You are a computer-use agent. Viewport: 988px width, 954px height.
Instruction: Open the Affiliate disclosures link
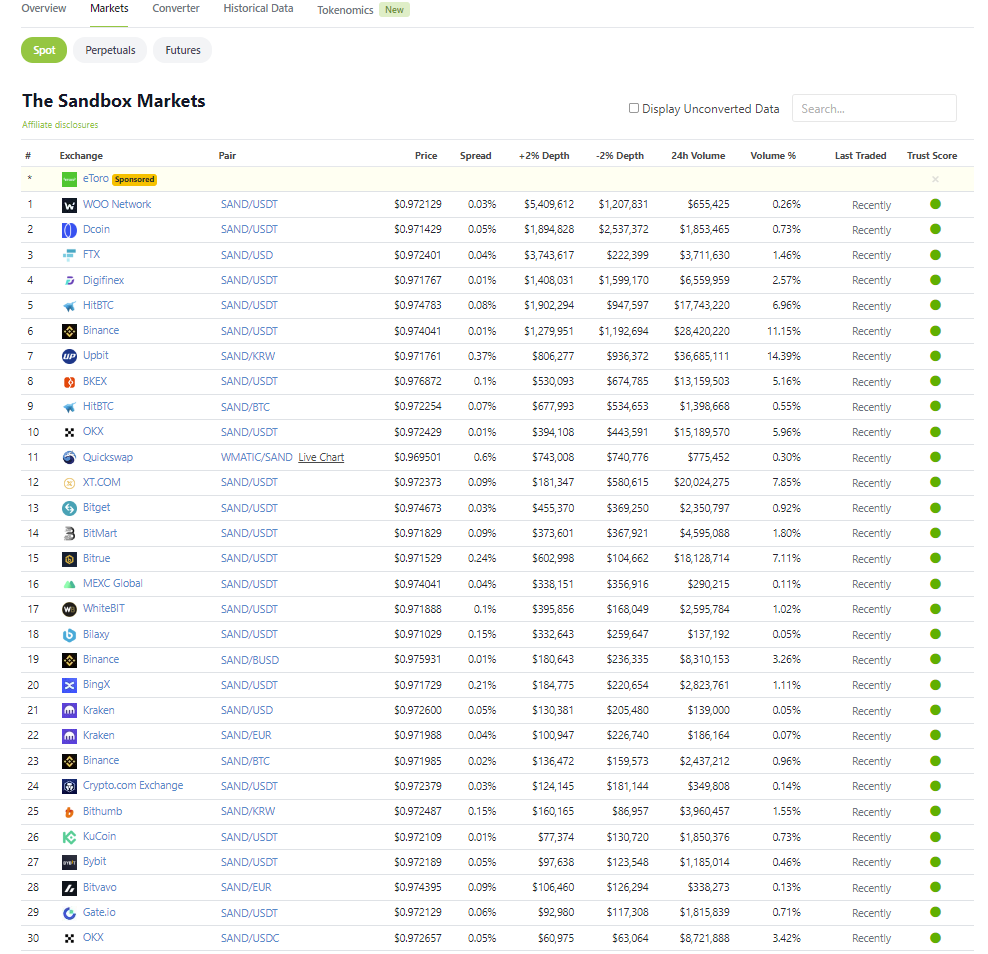(x=60, y=125)
